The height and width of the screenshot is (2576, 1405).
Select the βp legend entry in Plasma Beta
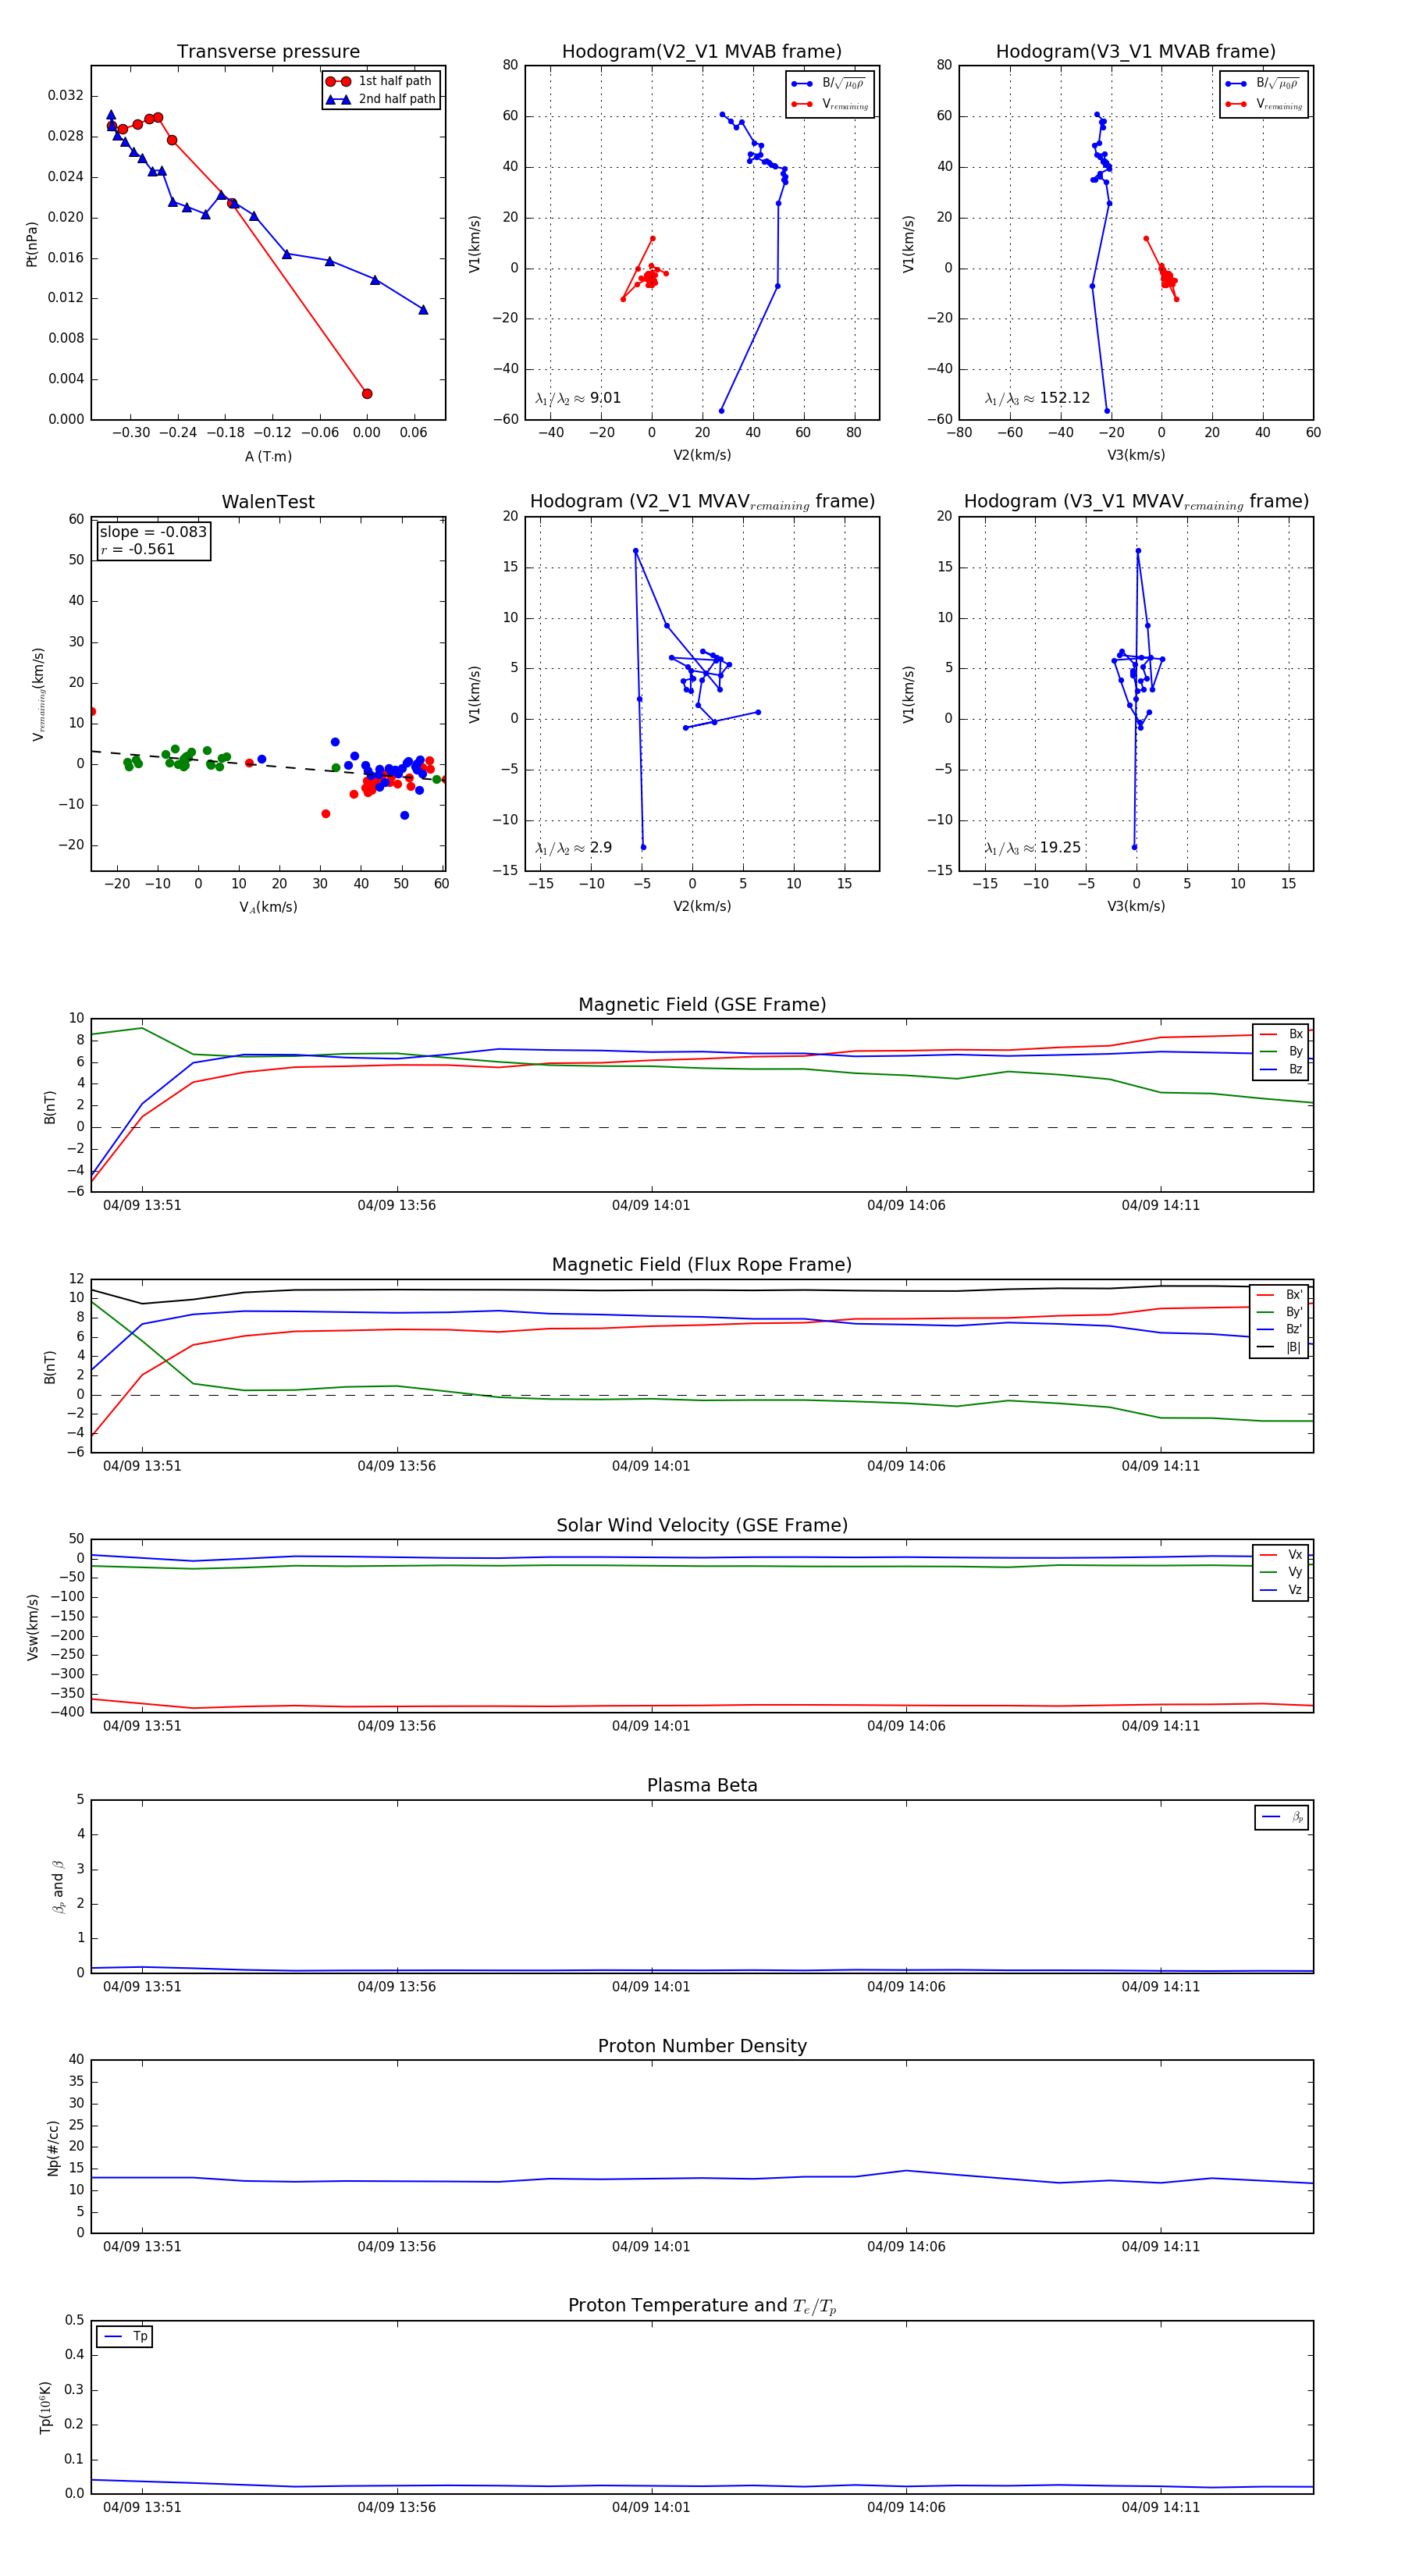1283,1817
